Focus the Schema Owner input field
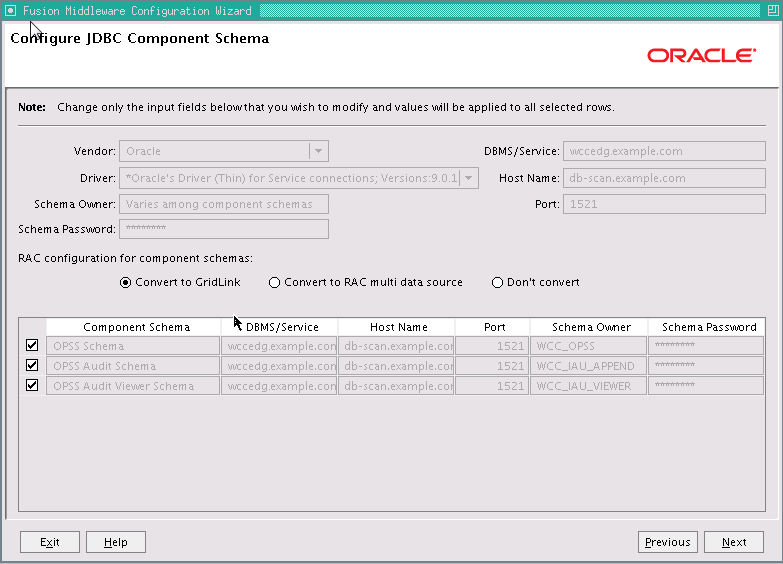This screenshot has width=783, height=564. click(224, 204)
